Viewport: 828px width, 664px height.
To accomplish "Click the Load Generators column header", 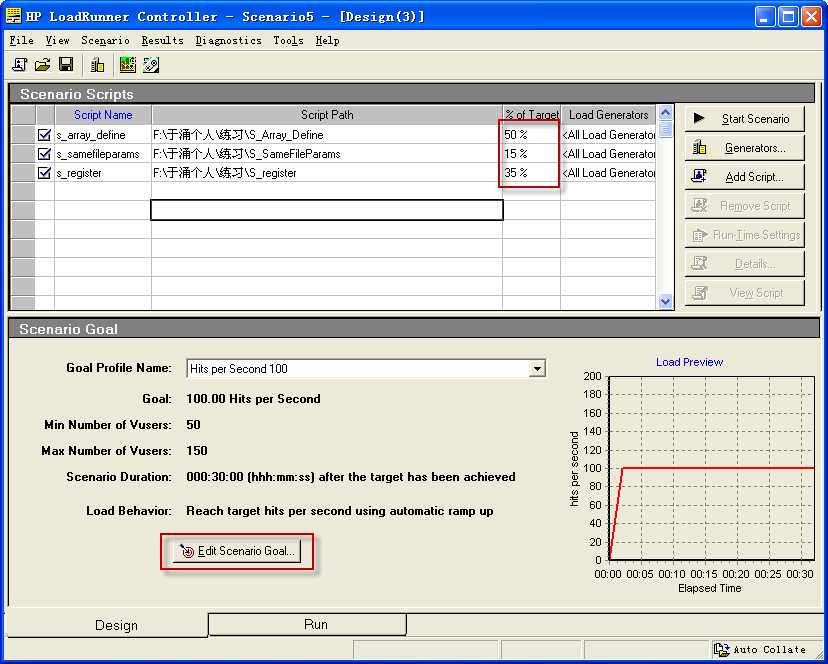I will pyautogui.click(x=608, y=115).
